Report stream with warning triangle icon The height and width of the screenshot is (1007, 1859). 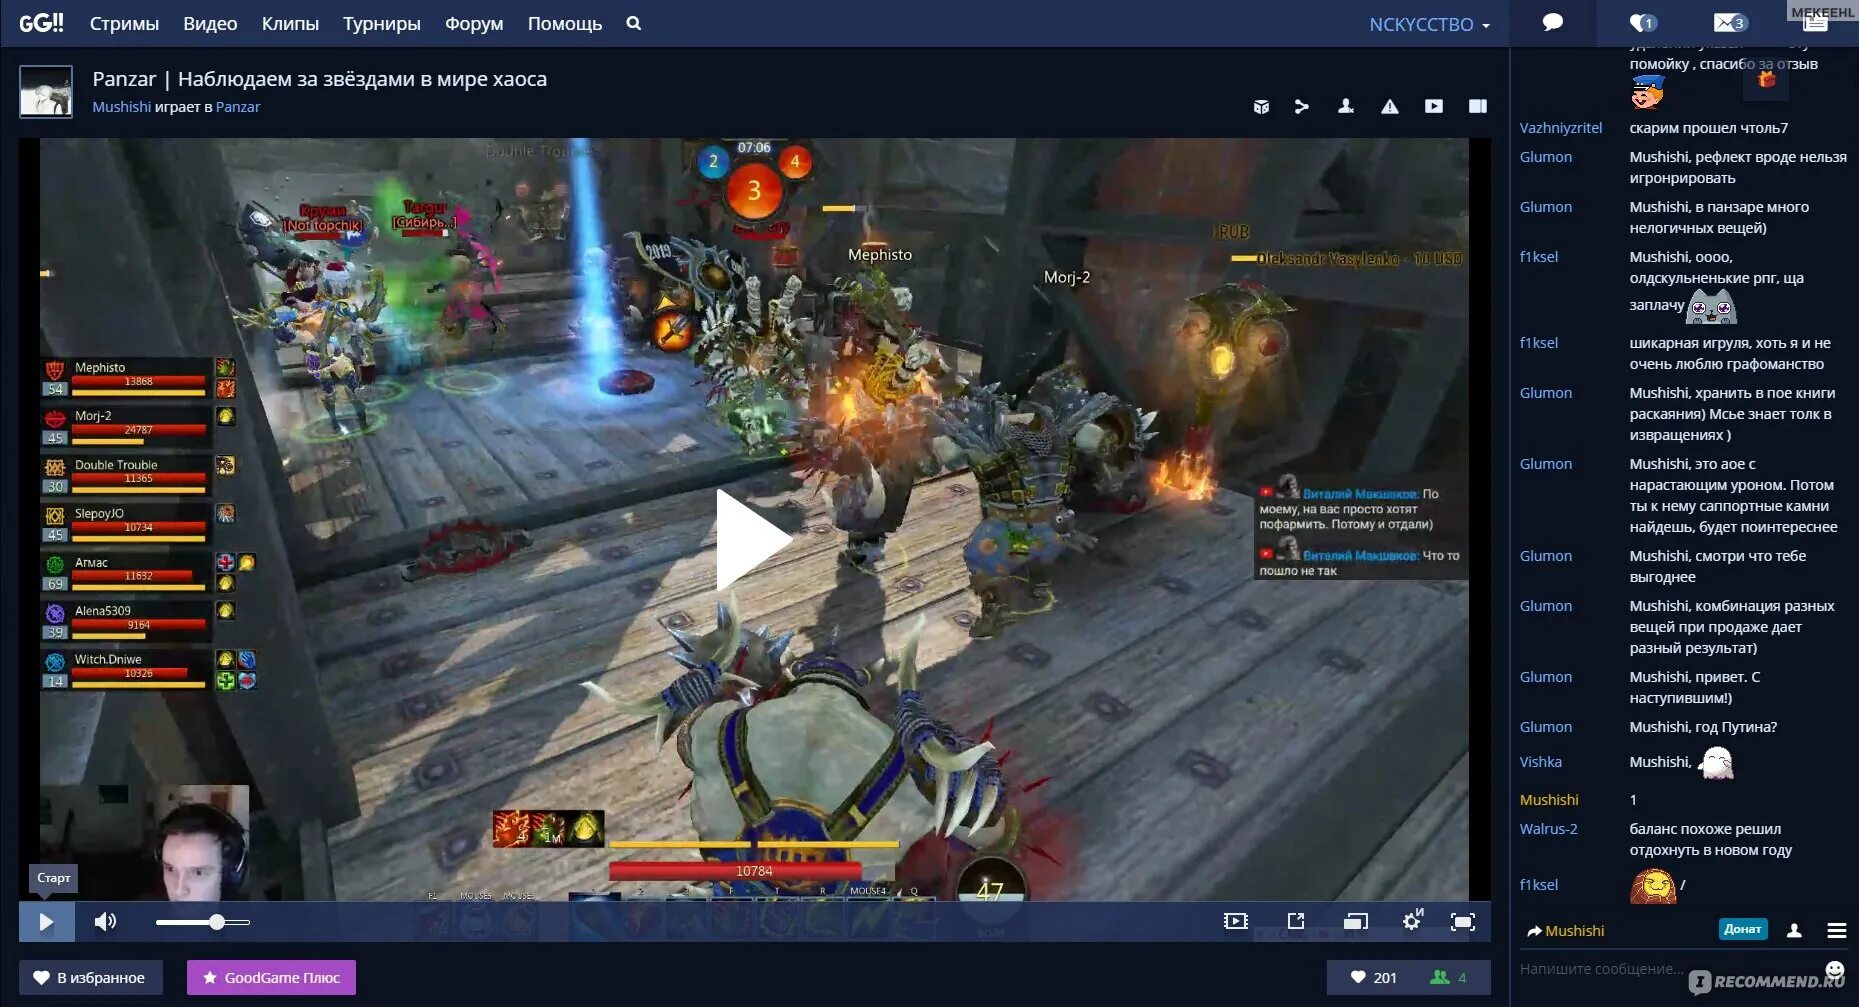click(1390, 106)
